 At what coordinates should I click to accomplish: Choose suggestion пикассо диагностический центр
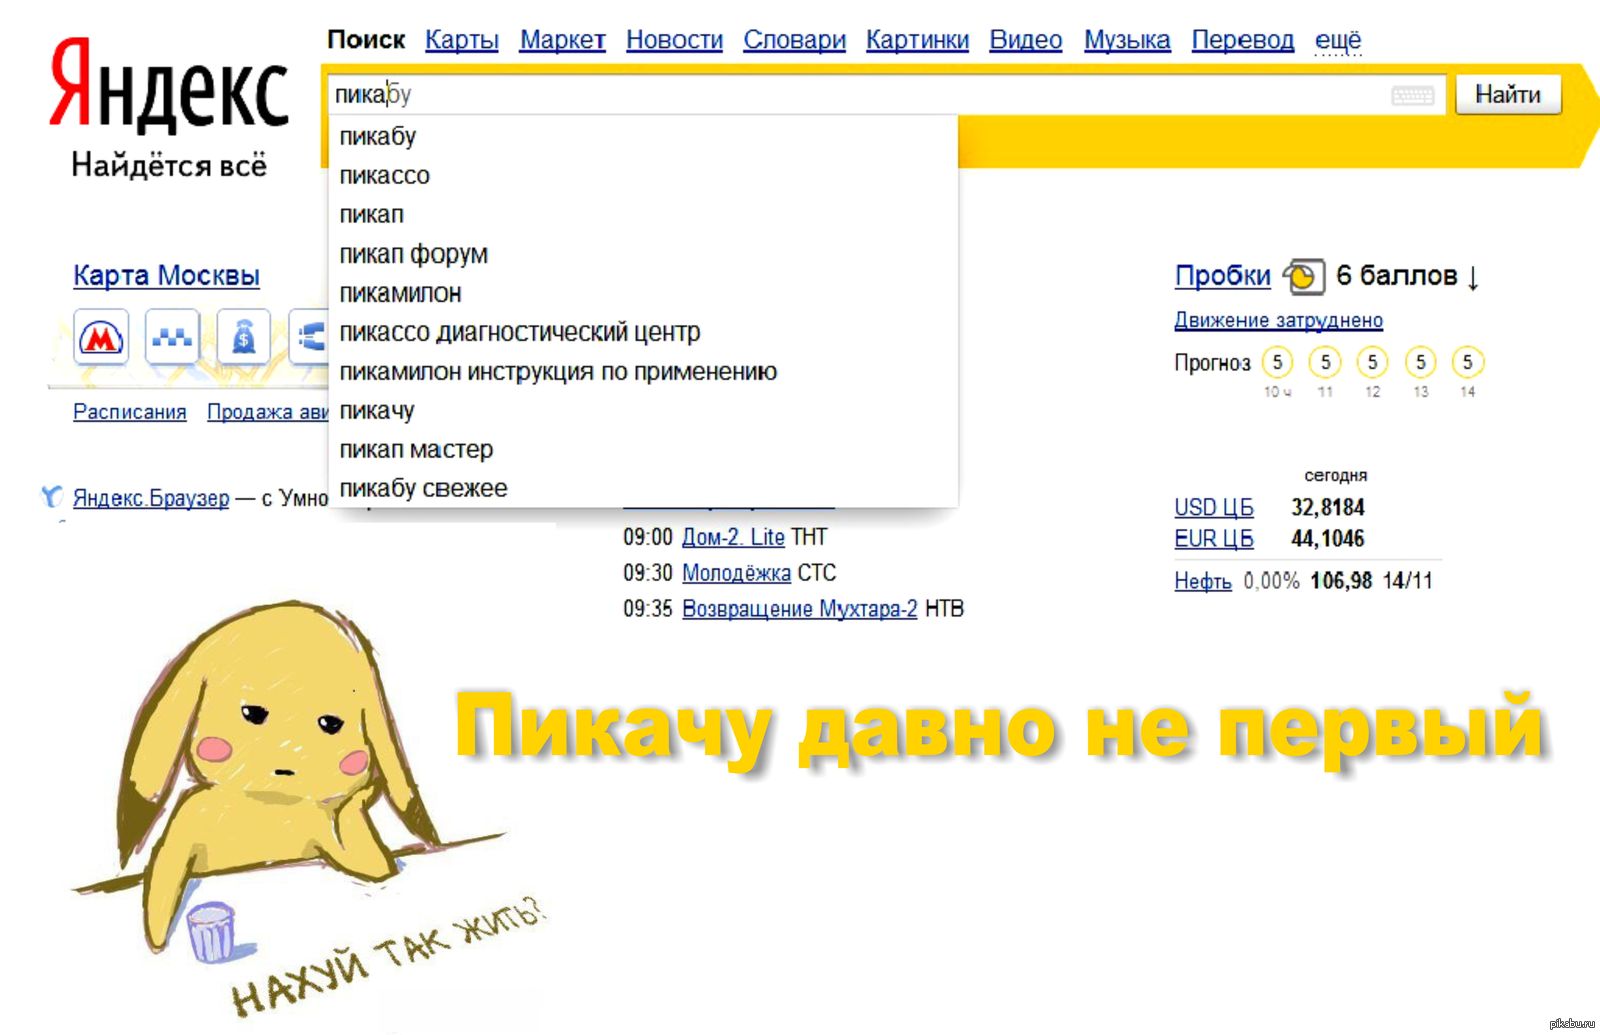643,332
